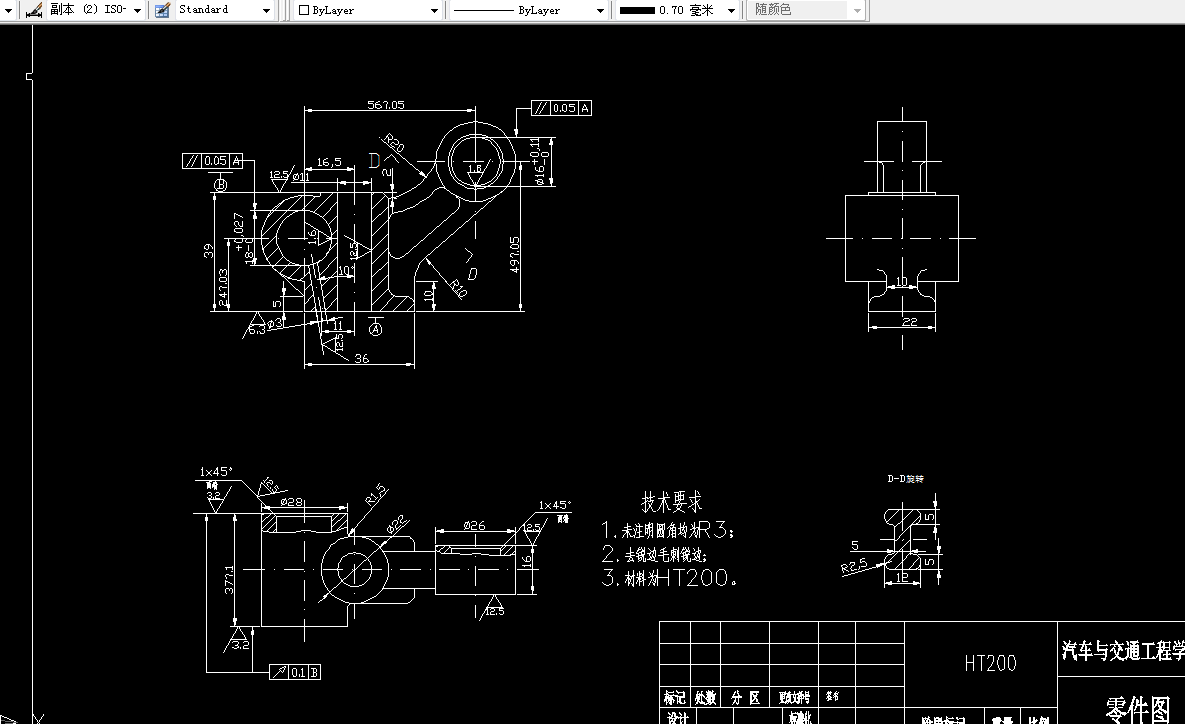Image resolution: width=1185 pixels, height=724 pixels.
Task: Select technical note '2. 去锐边毛刺锐边;'
Action: click(654, 554)
